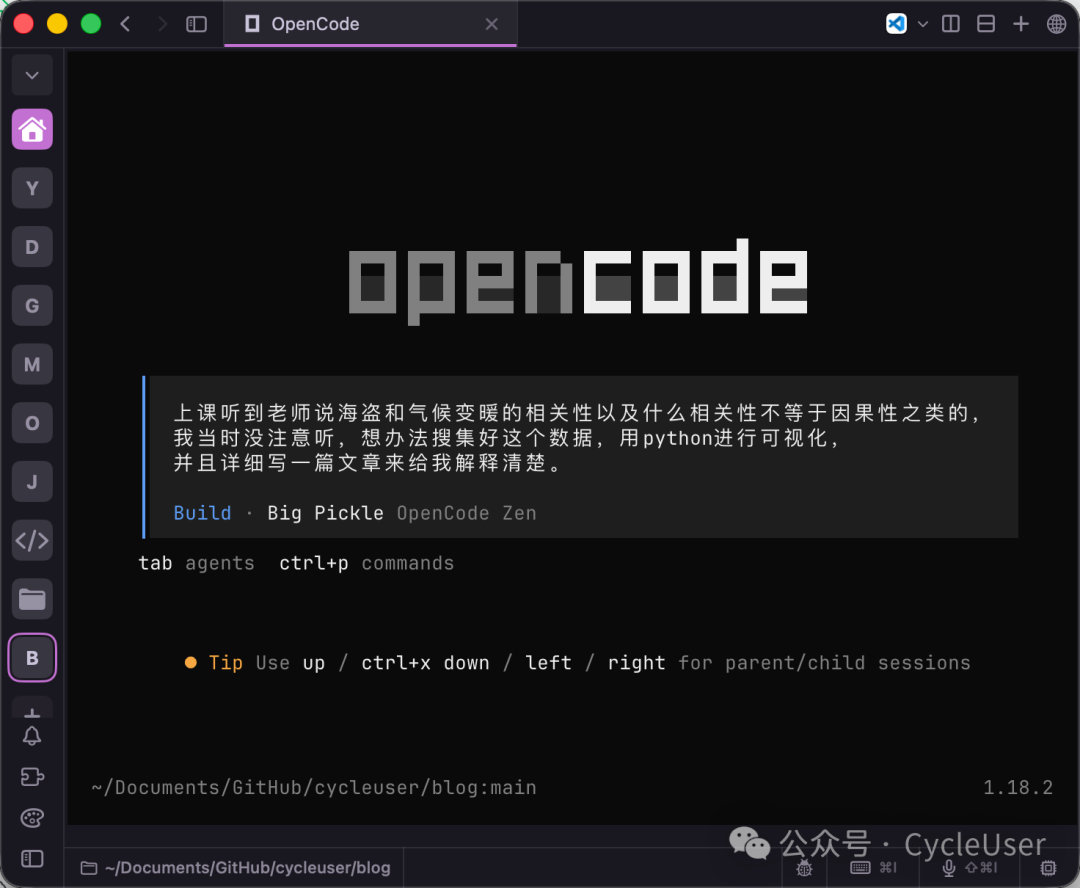Select the O workspace in sidebar
The image size is (1080, 888).
[x=32, y=423]
